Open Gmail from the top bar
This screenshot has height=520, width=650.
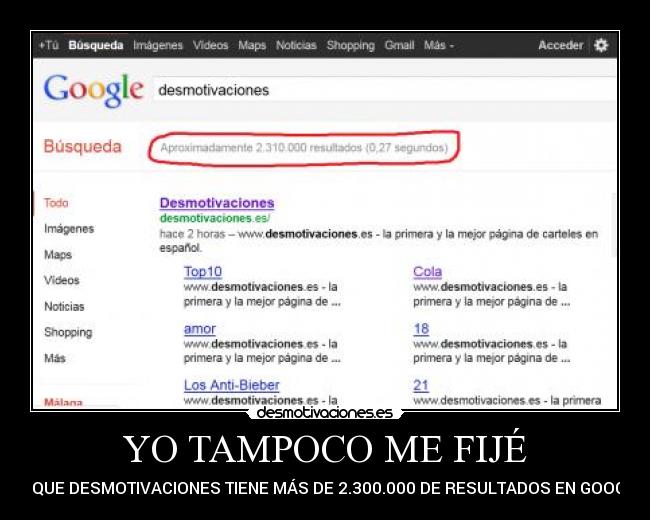pyautogui.click(x=399, y=45)
